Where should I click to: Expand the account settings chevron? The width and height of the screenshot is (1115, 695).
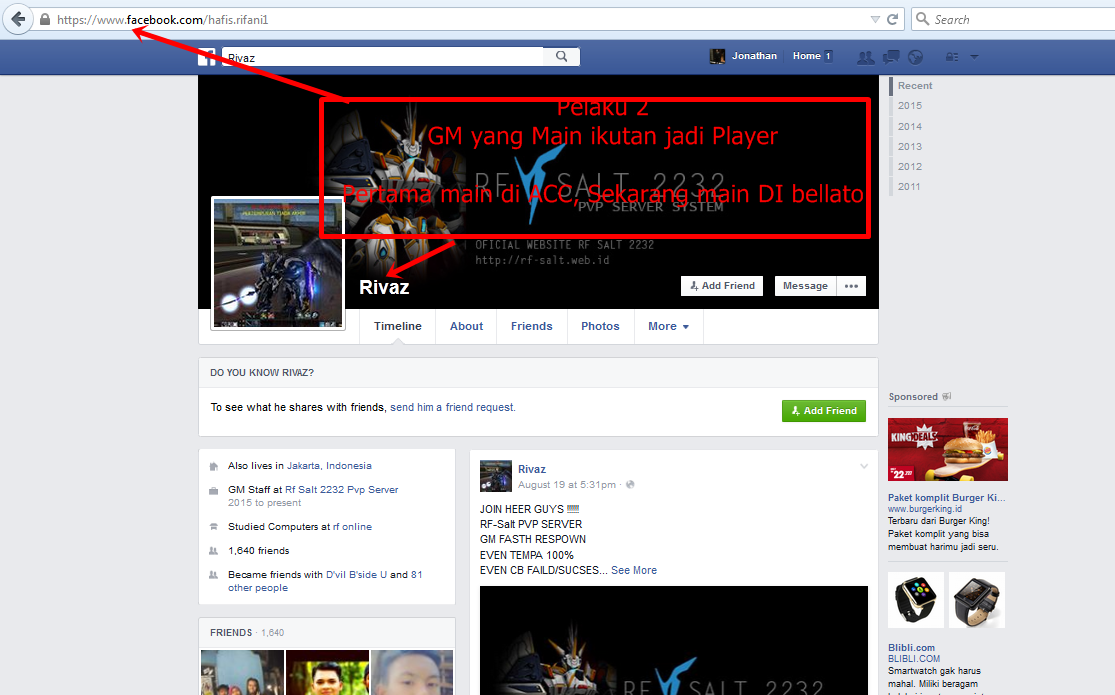(975, 57)
